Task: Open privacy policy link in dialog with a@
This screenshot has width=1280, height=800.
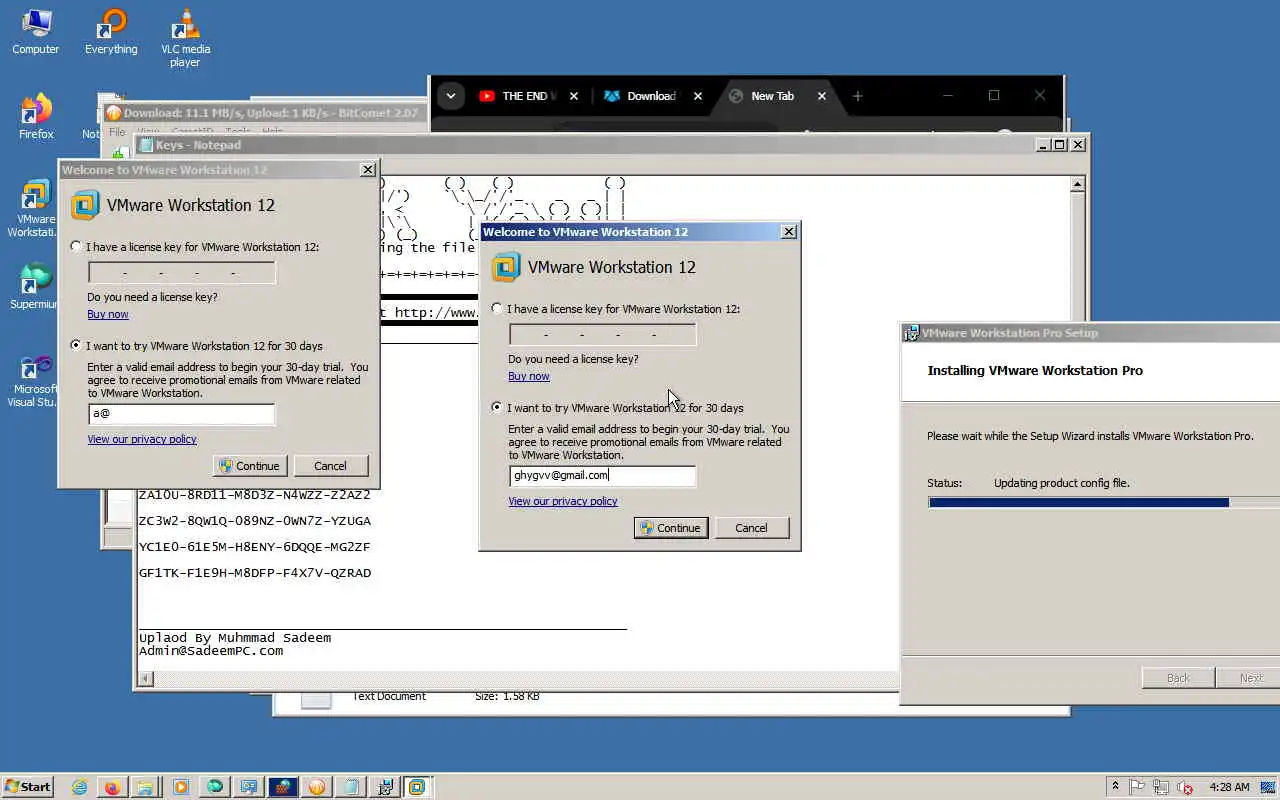Action: [142, 439]
